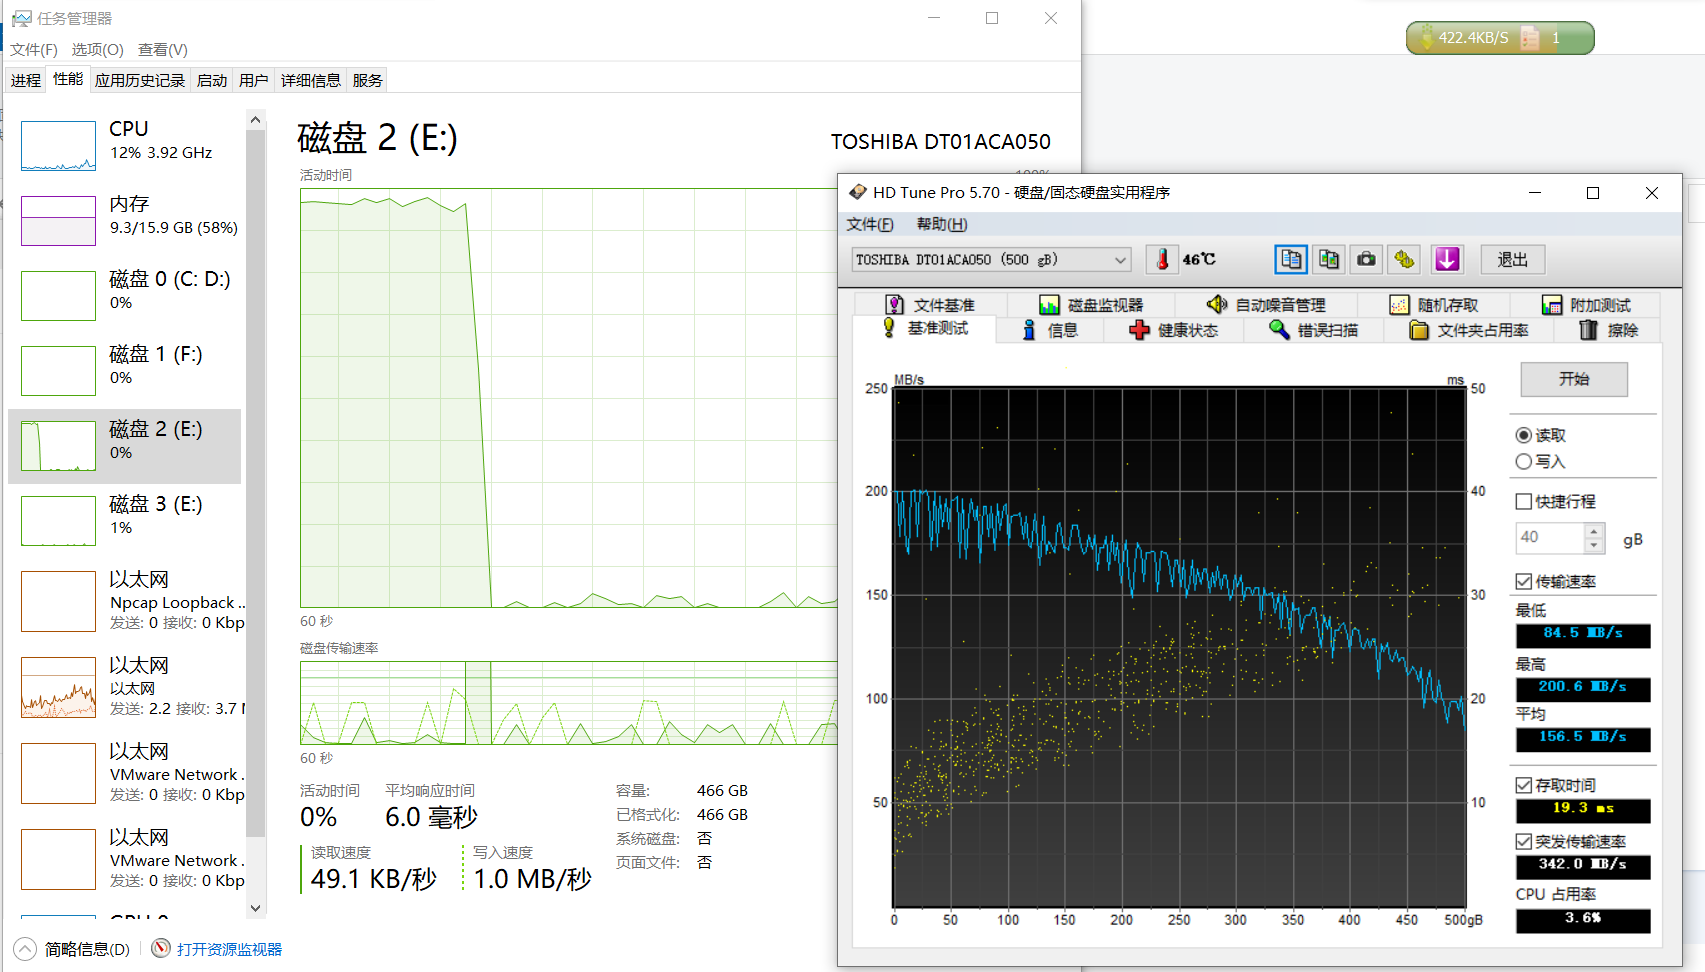Open the 信息 tab
This screenshot has height=972, width=1705.
click(1050, 330)
